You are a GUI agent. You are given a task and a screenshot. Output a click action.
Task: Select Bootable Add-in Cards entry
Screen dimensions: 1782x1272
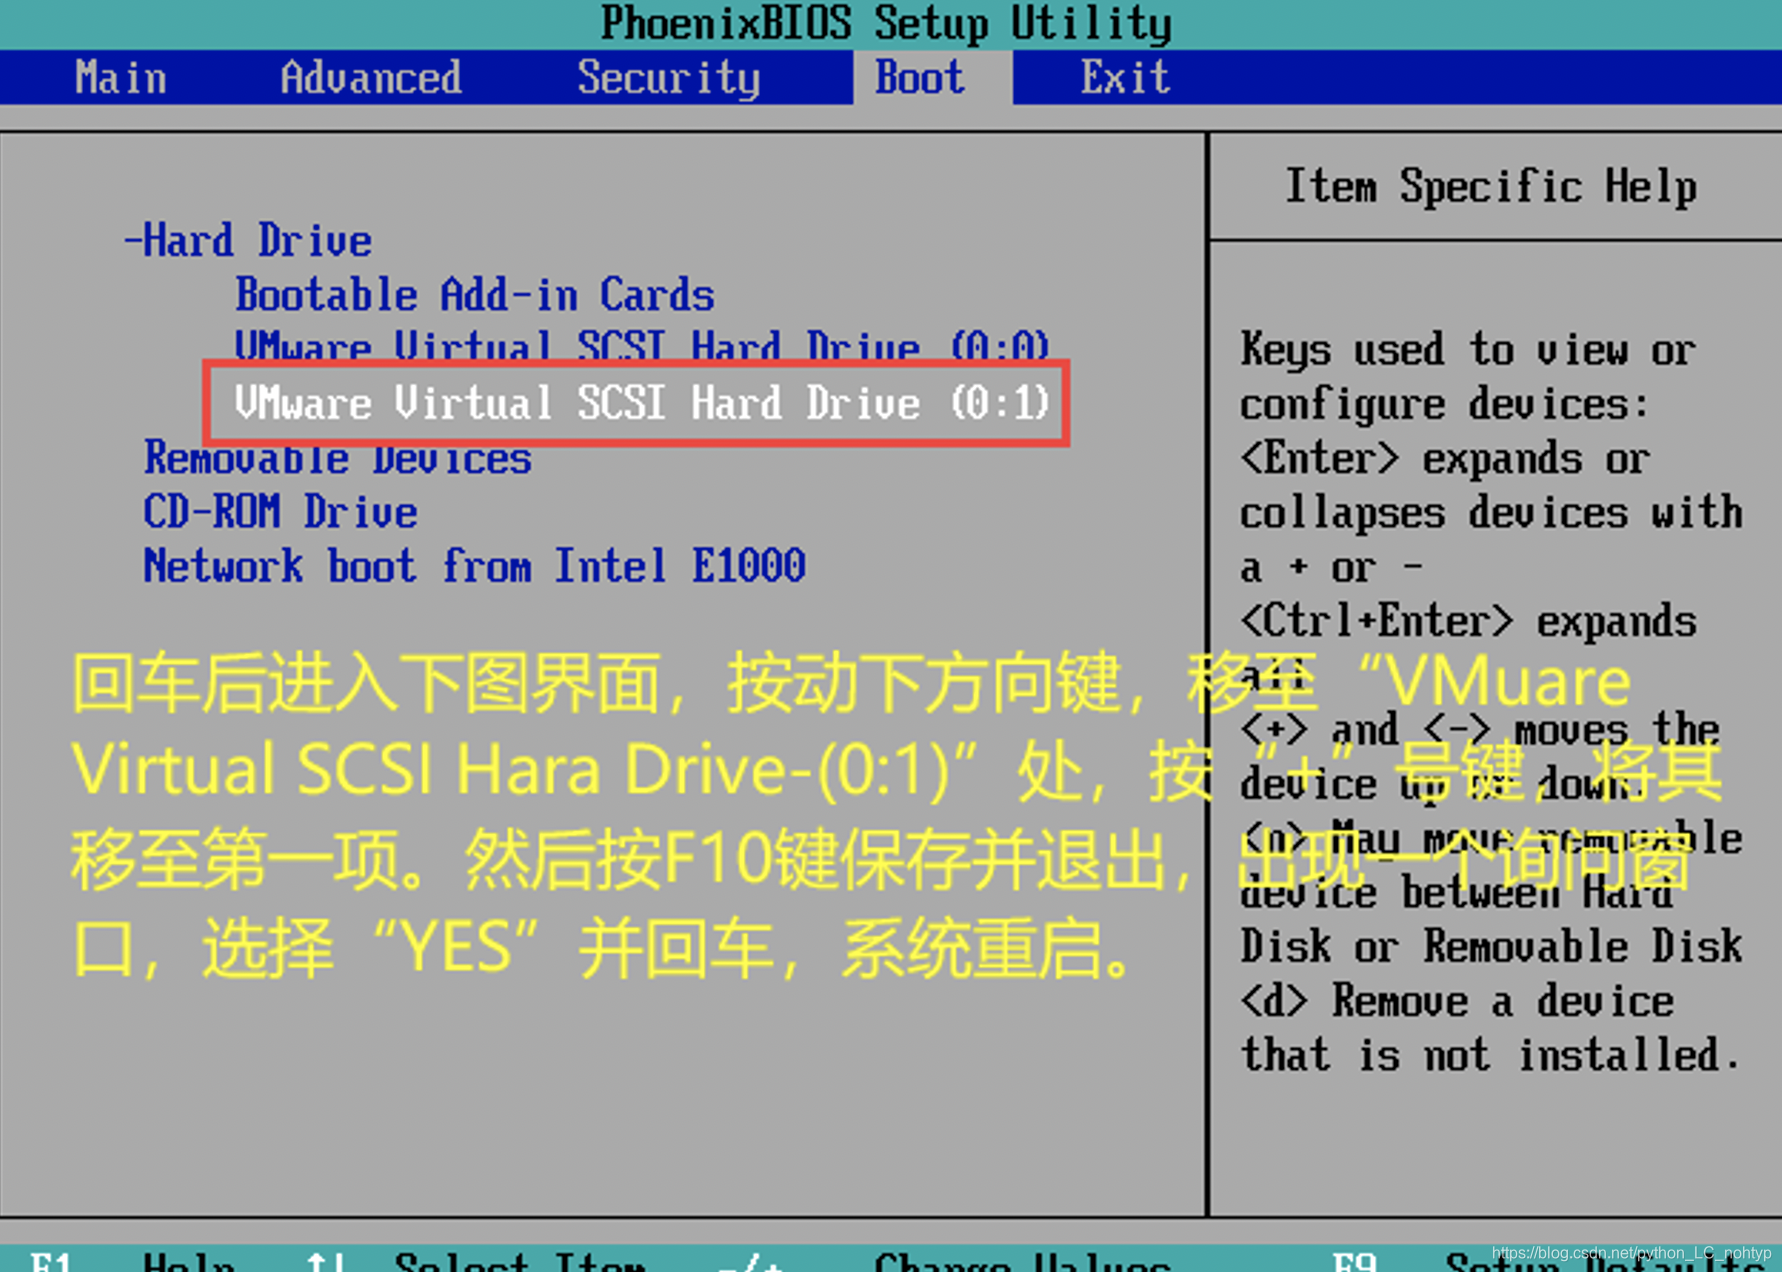475,295
